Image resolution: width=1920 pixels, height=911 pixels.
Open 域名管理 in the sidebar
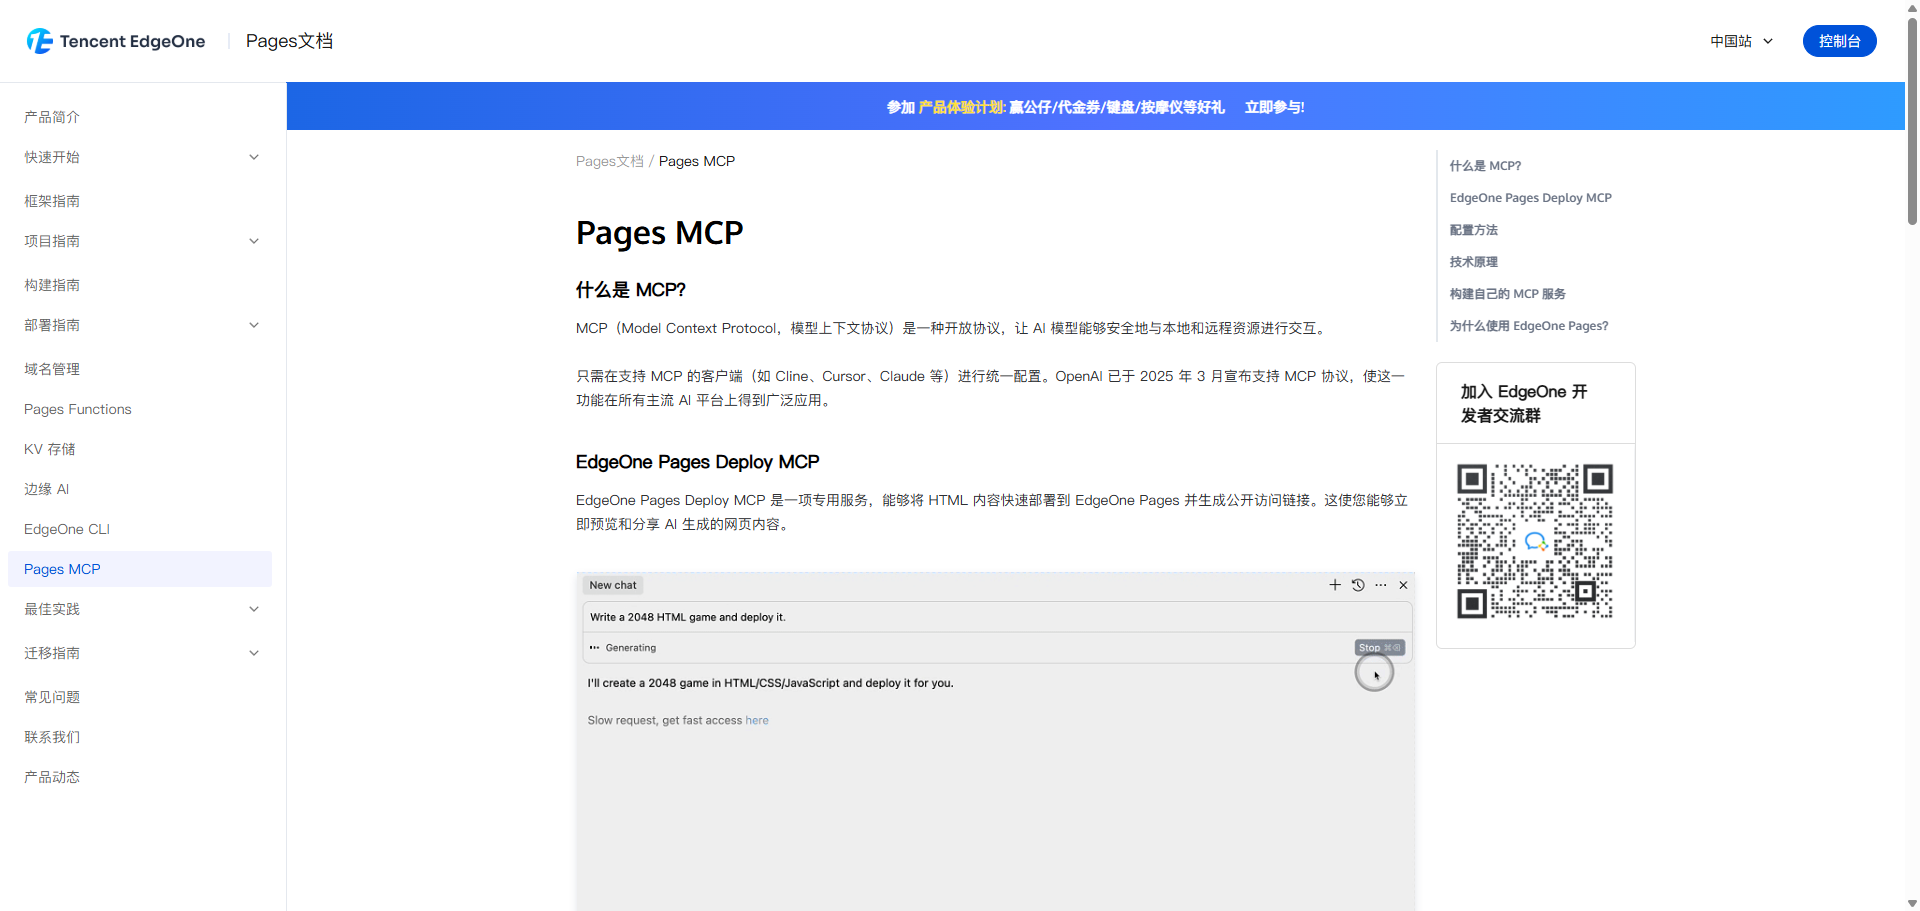coord(52,369)
